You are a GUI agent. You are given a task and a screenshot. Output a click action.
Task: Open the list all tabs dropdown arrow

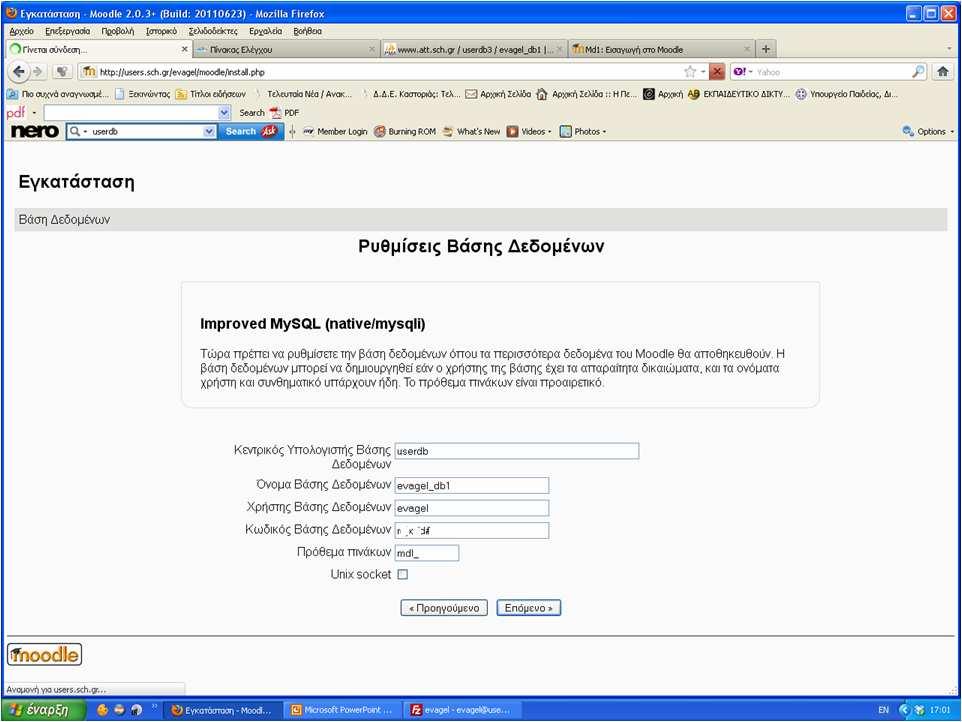point(949,48)
